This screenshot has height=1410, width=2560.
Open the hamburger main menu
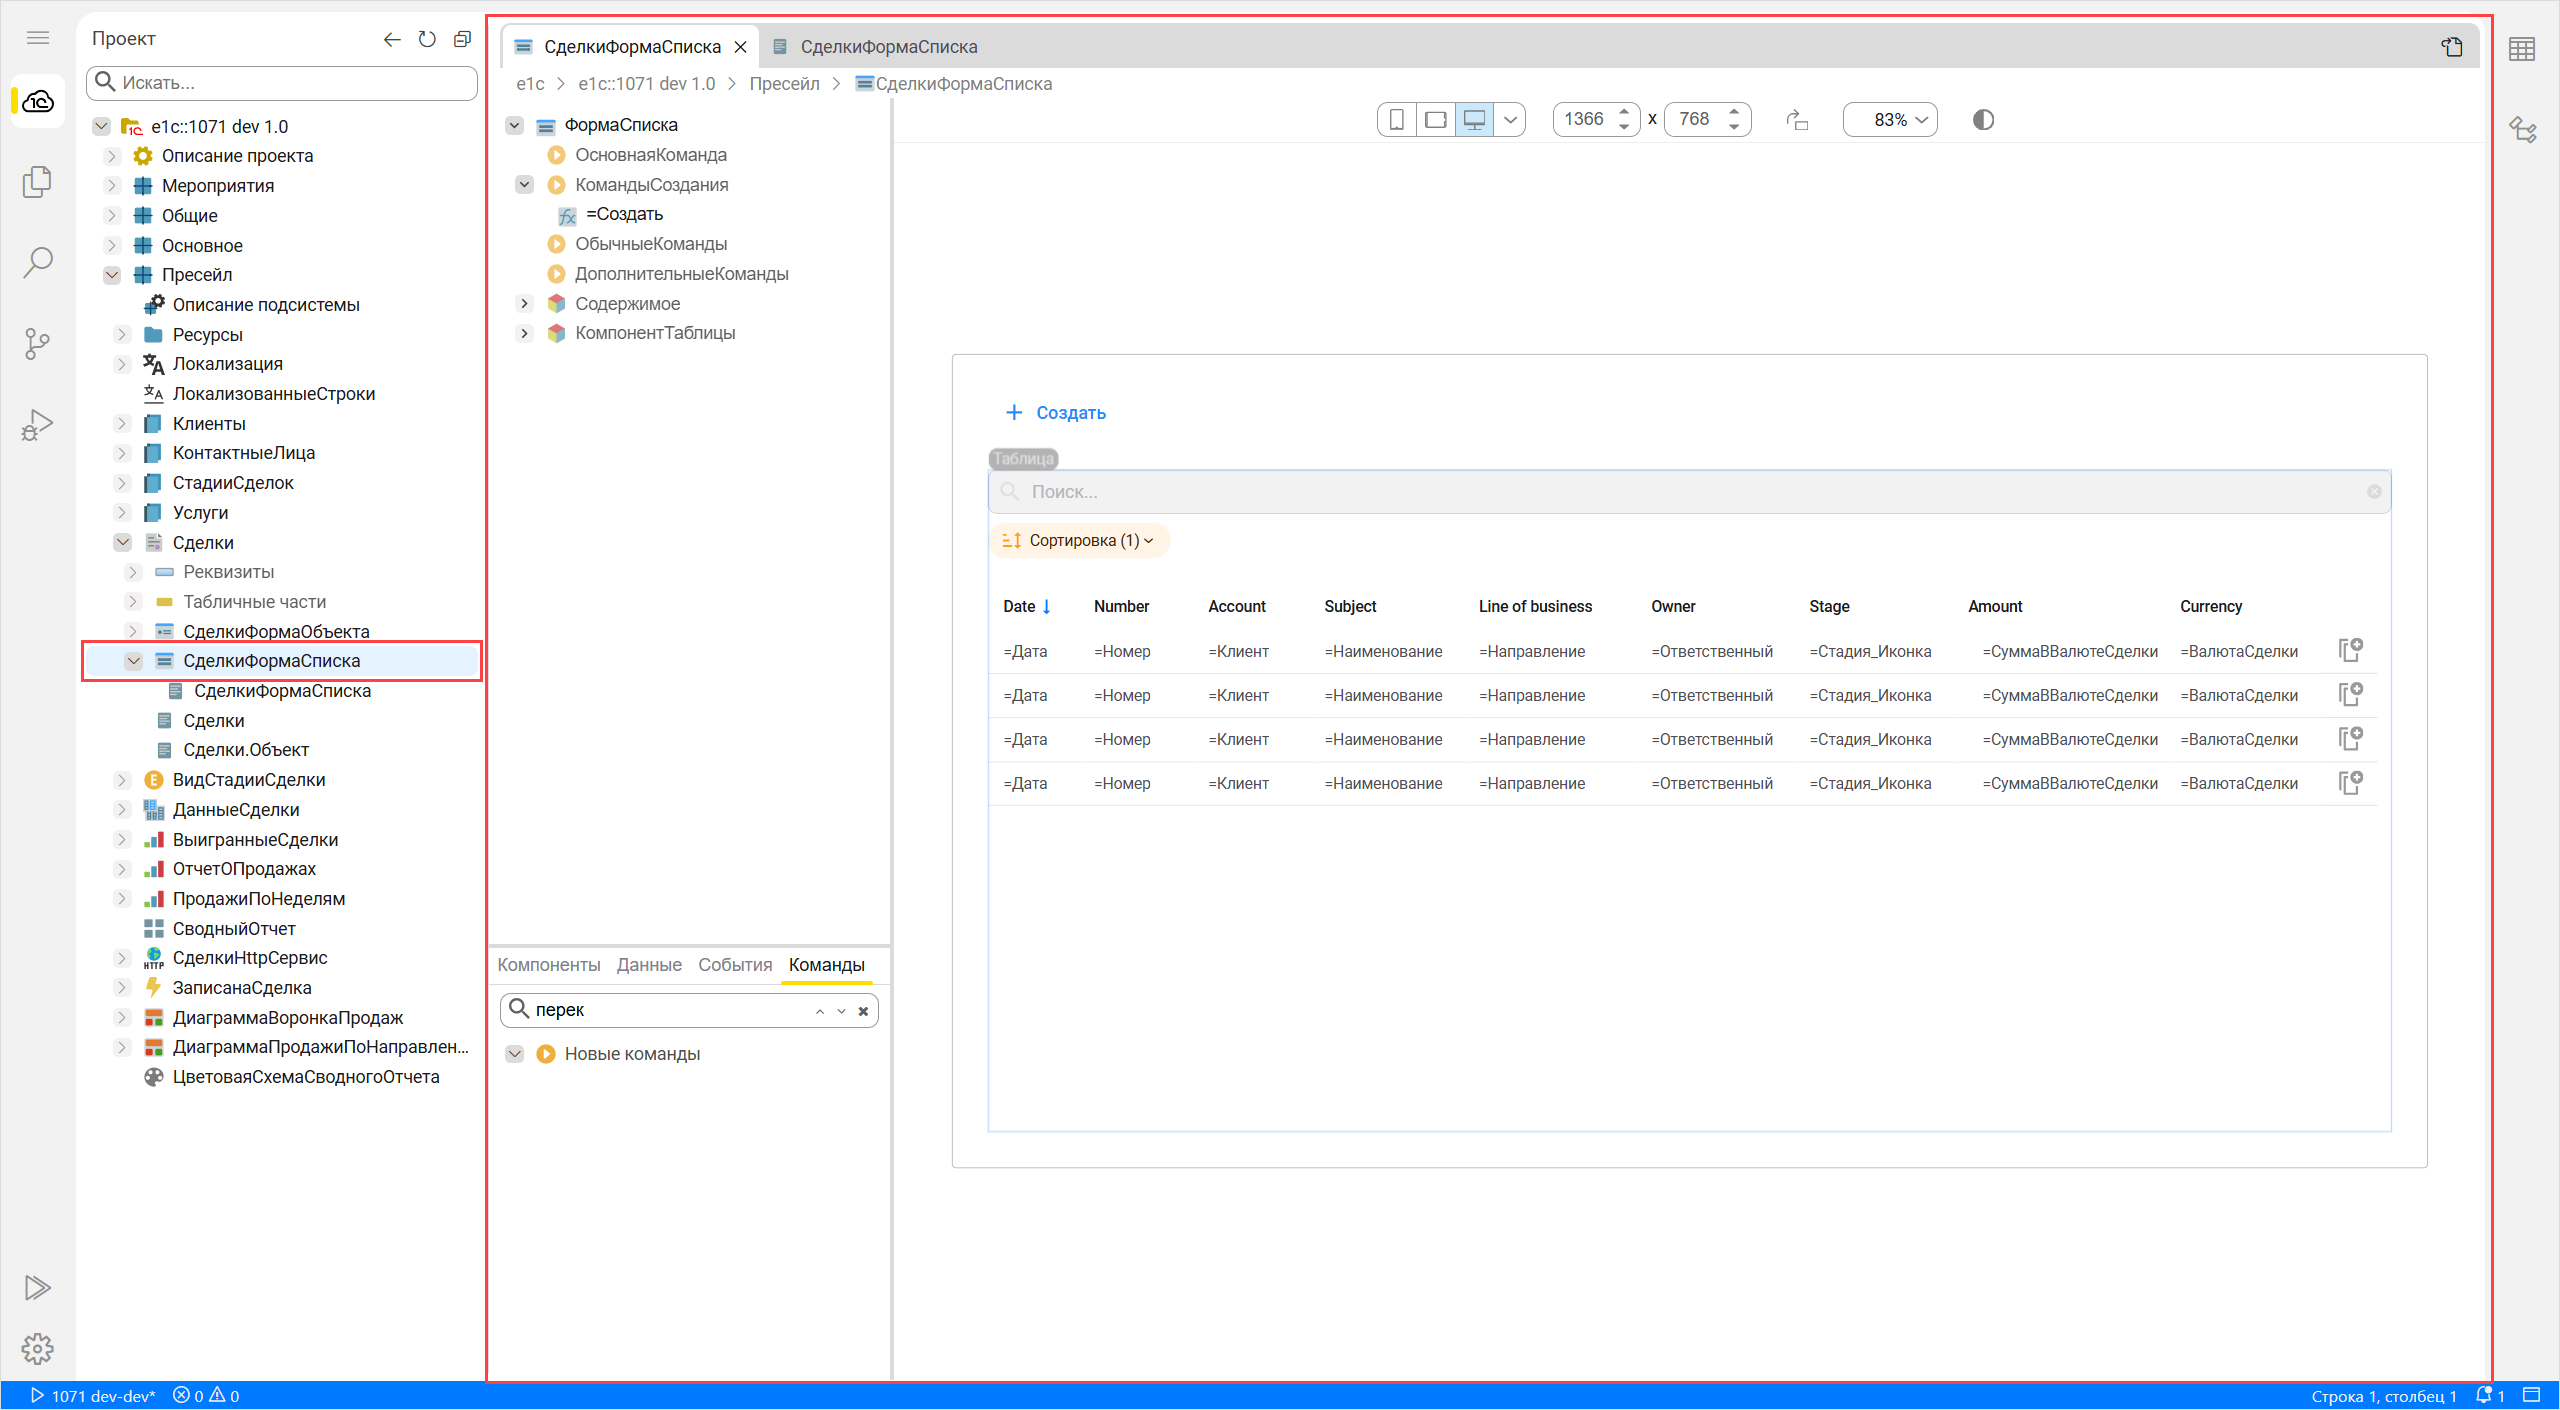tap(38, 38)
